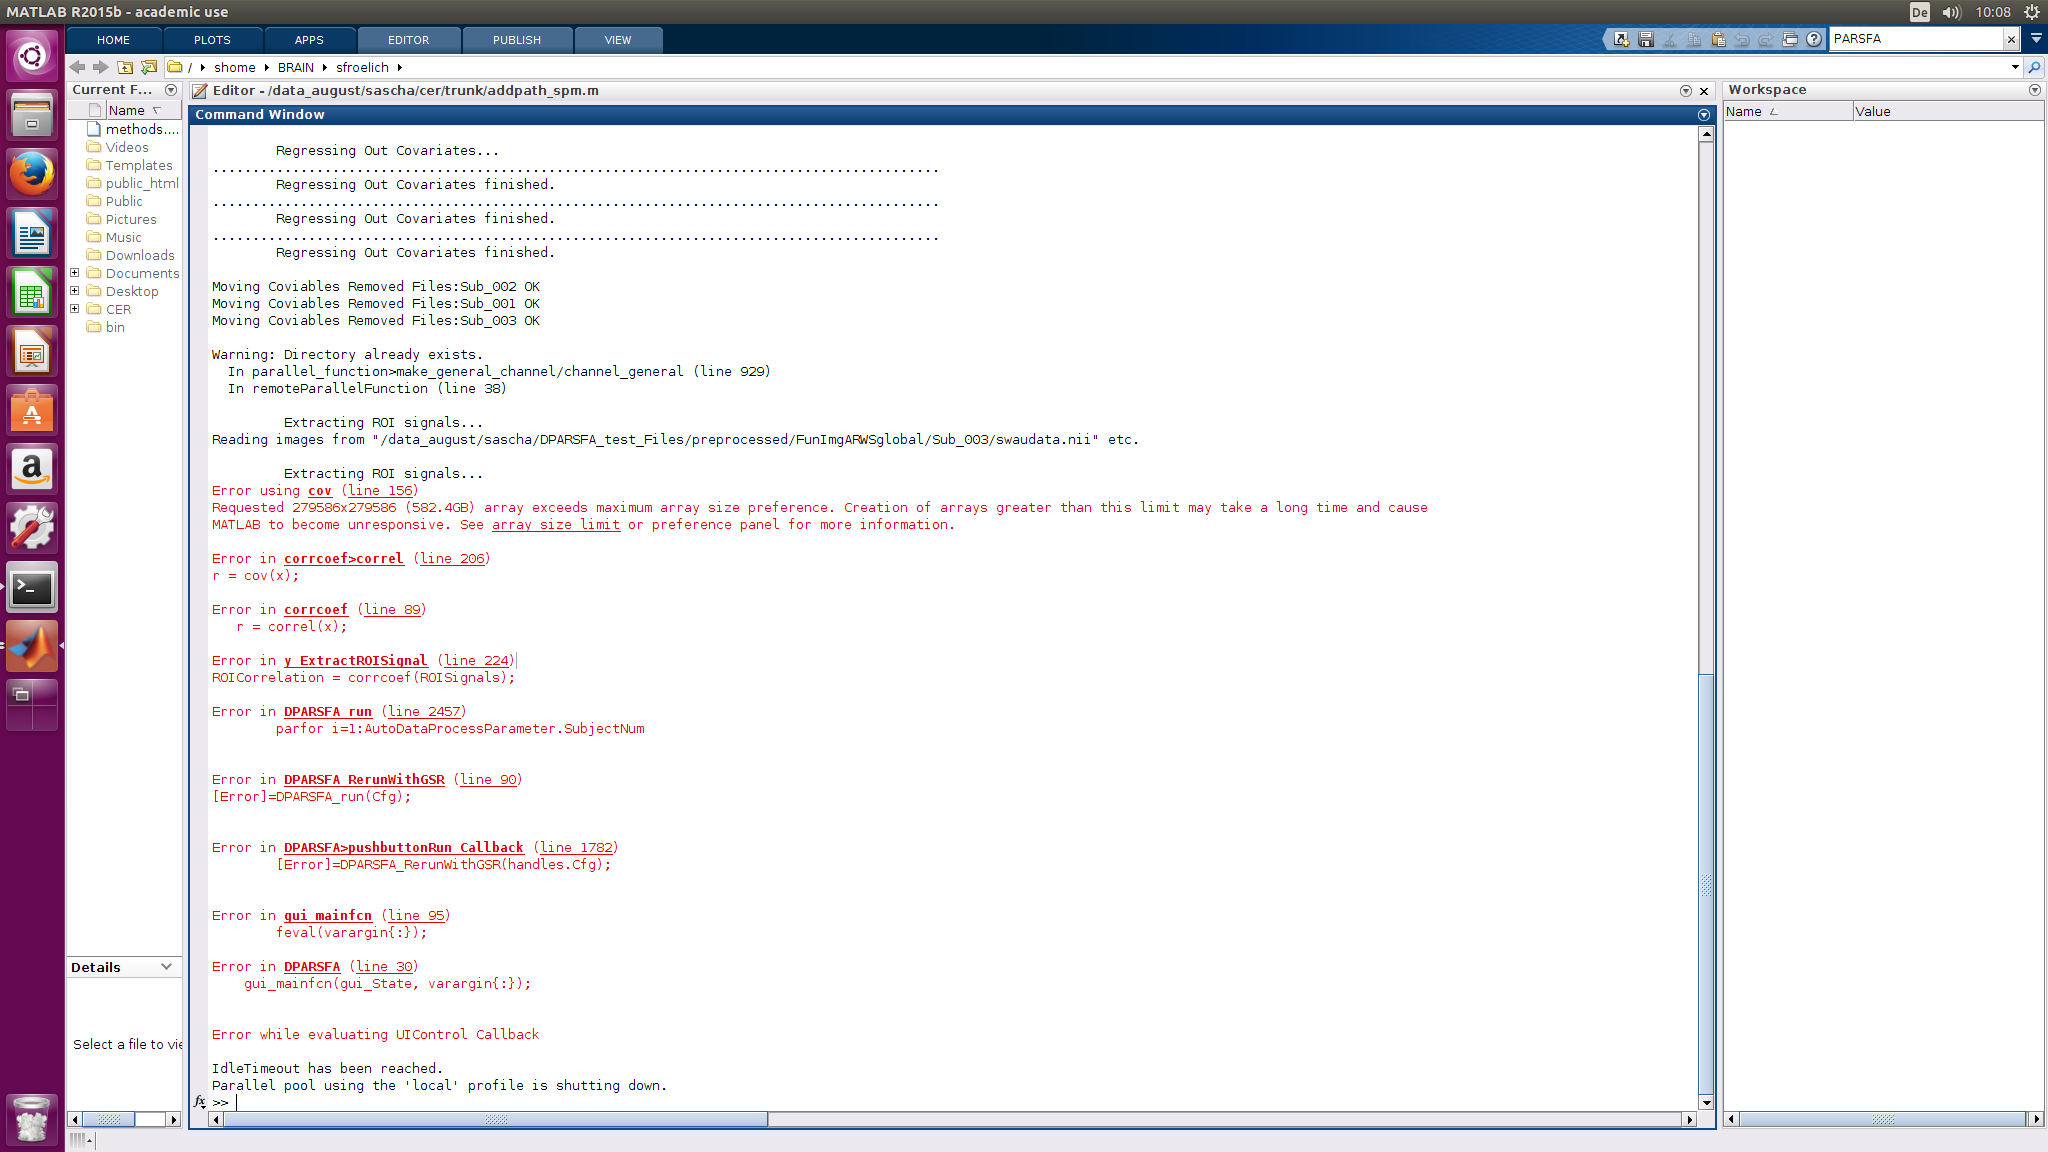
Task: Open the Workspace panel actions dropdown
Action: point(2035,90)
